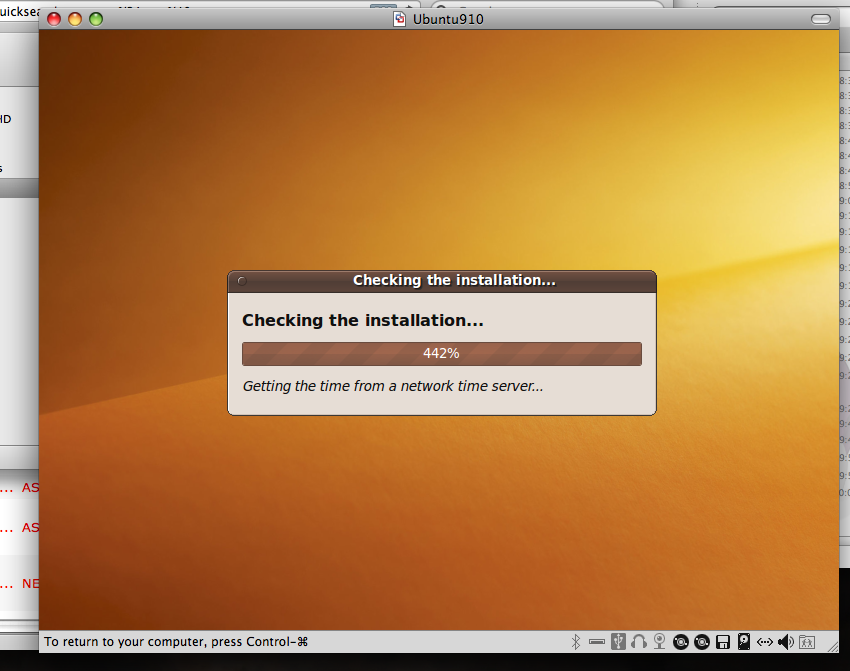The height and width of the screenshot is (671, 850).
Task: Click the webcam device icon in status bar
Action: click(660, 642)
